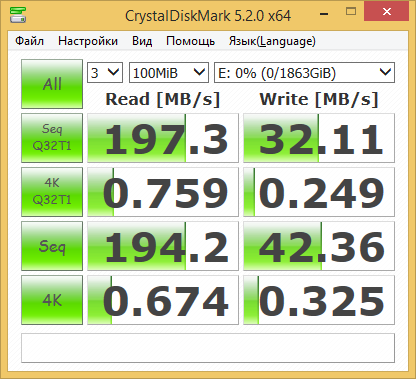Screen dimensions: 416x379
Task: Click the Seq Q32T1 write result 32.11
Action: coord(319,138)
